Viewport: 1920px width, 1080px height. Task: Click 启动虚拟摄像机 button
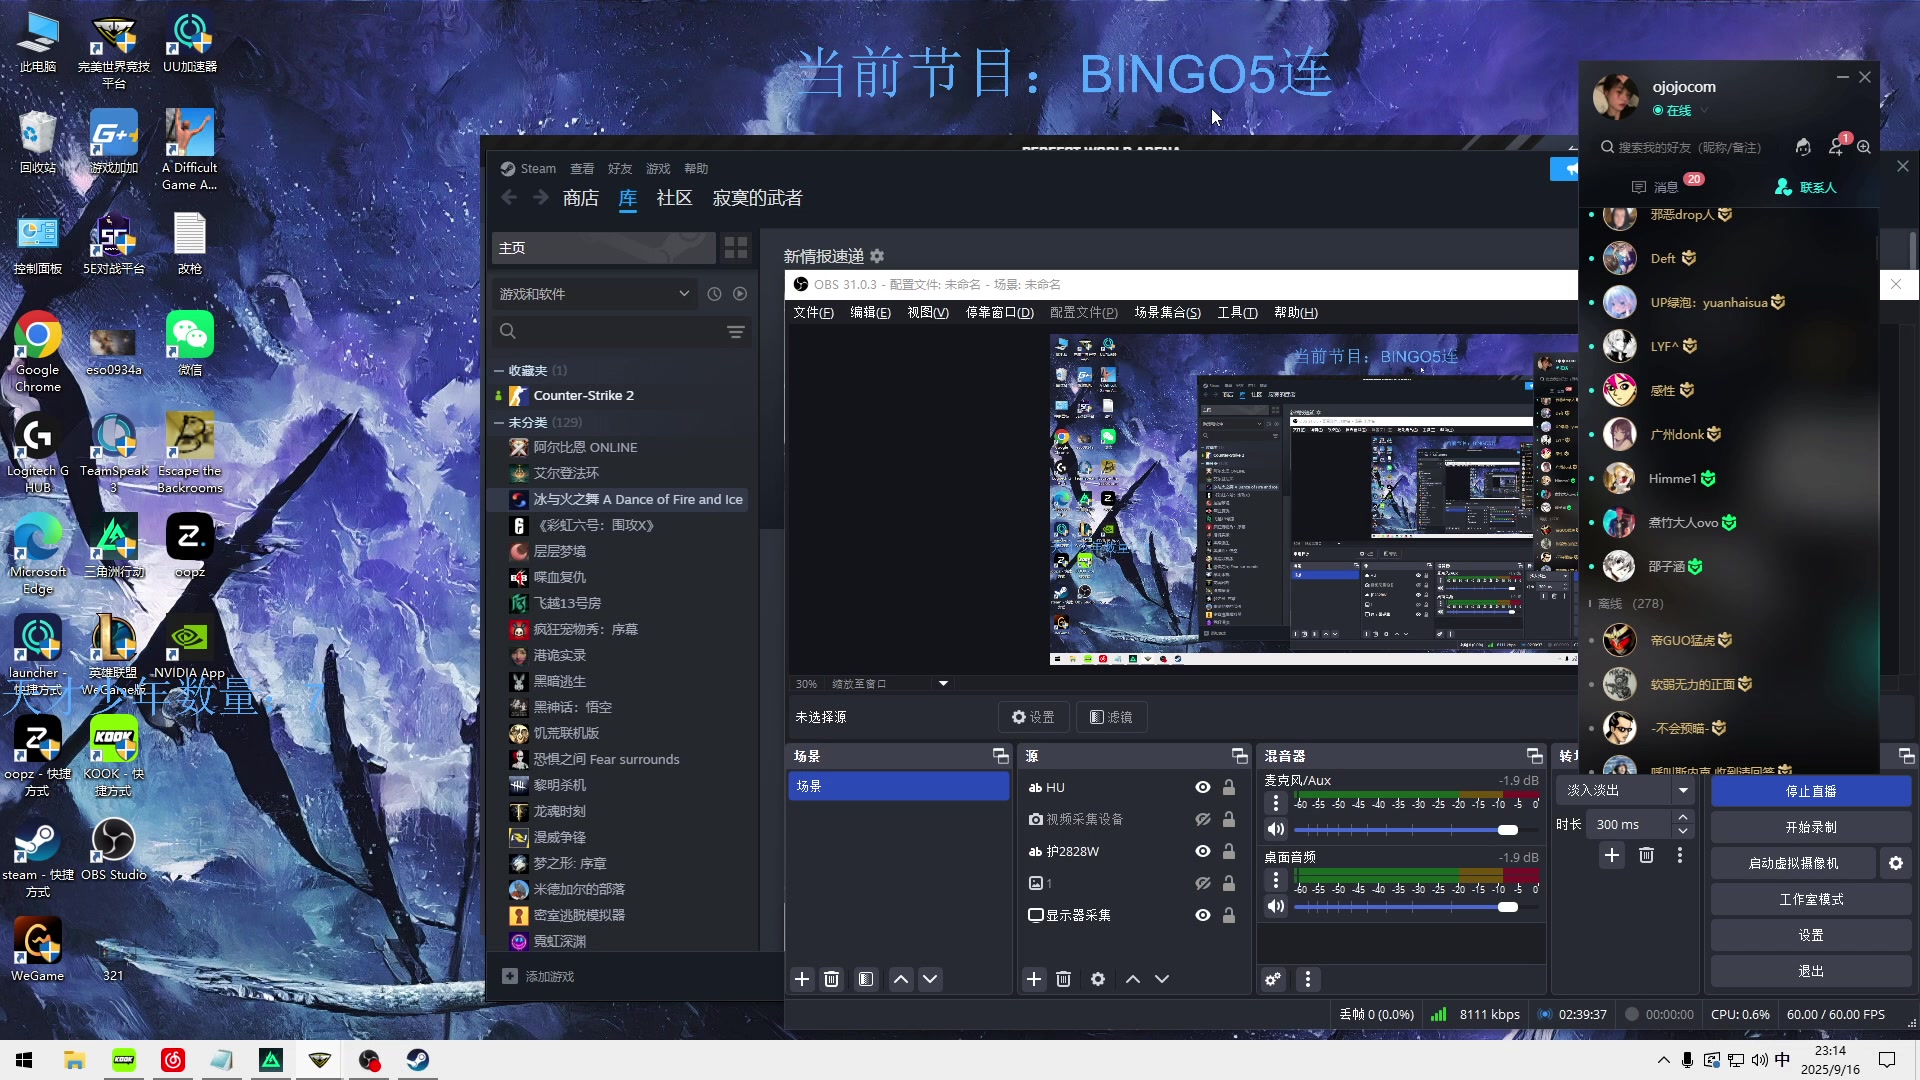(x=1793, y=863)
